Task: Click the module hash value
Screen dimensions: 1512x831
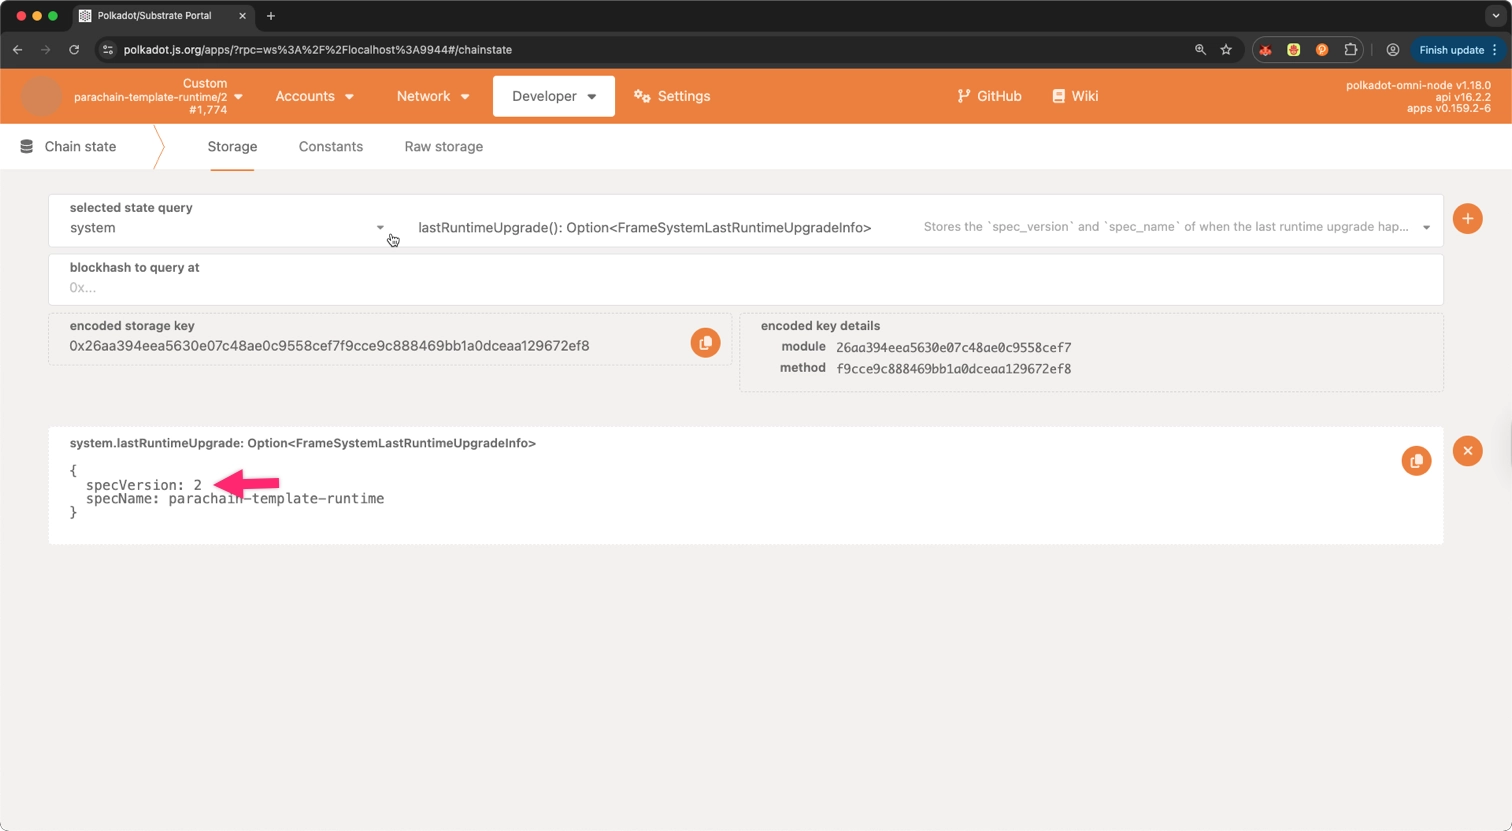Action: tap(953, 348)
